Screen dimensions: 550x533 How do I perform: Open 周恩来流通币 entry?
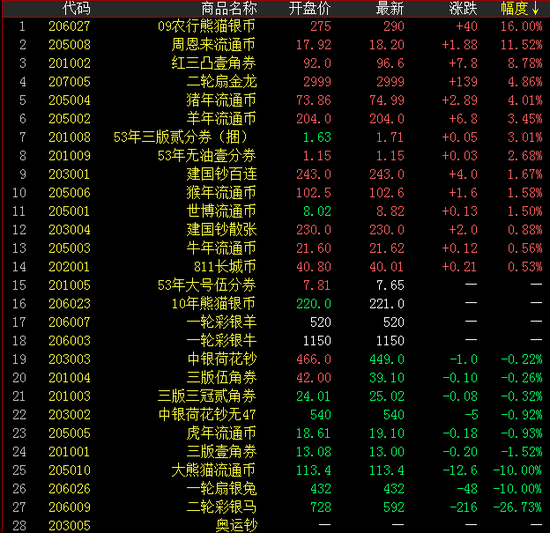213,45
